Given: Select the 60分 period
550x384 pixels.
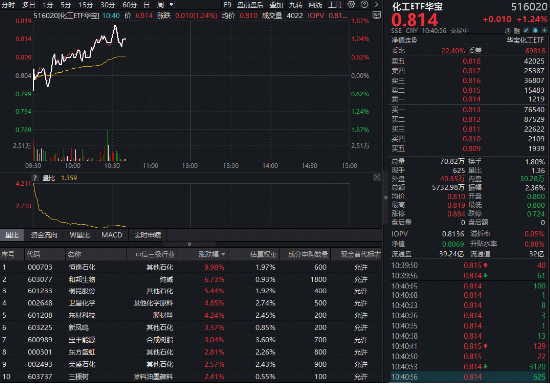Looking at the screenshot, I should pos(129,5).
